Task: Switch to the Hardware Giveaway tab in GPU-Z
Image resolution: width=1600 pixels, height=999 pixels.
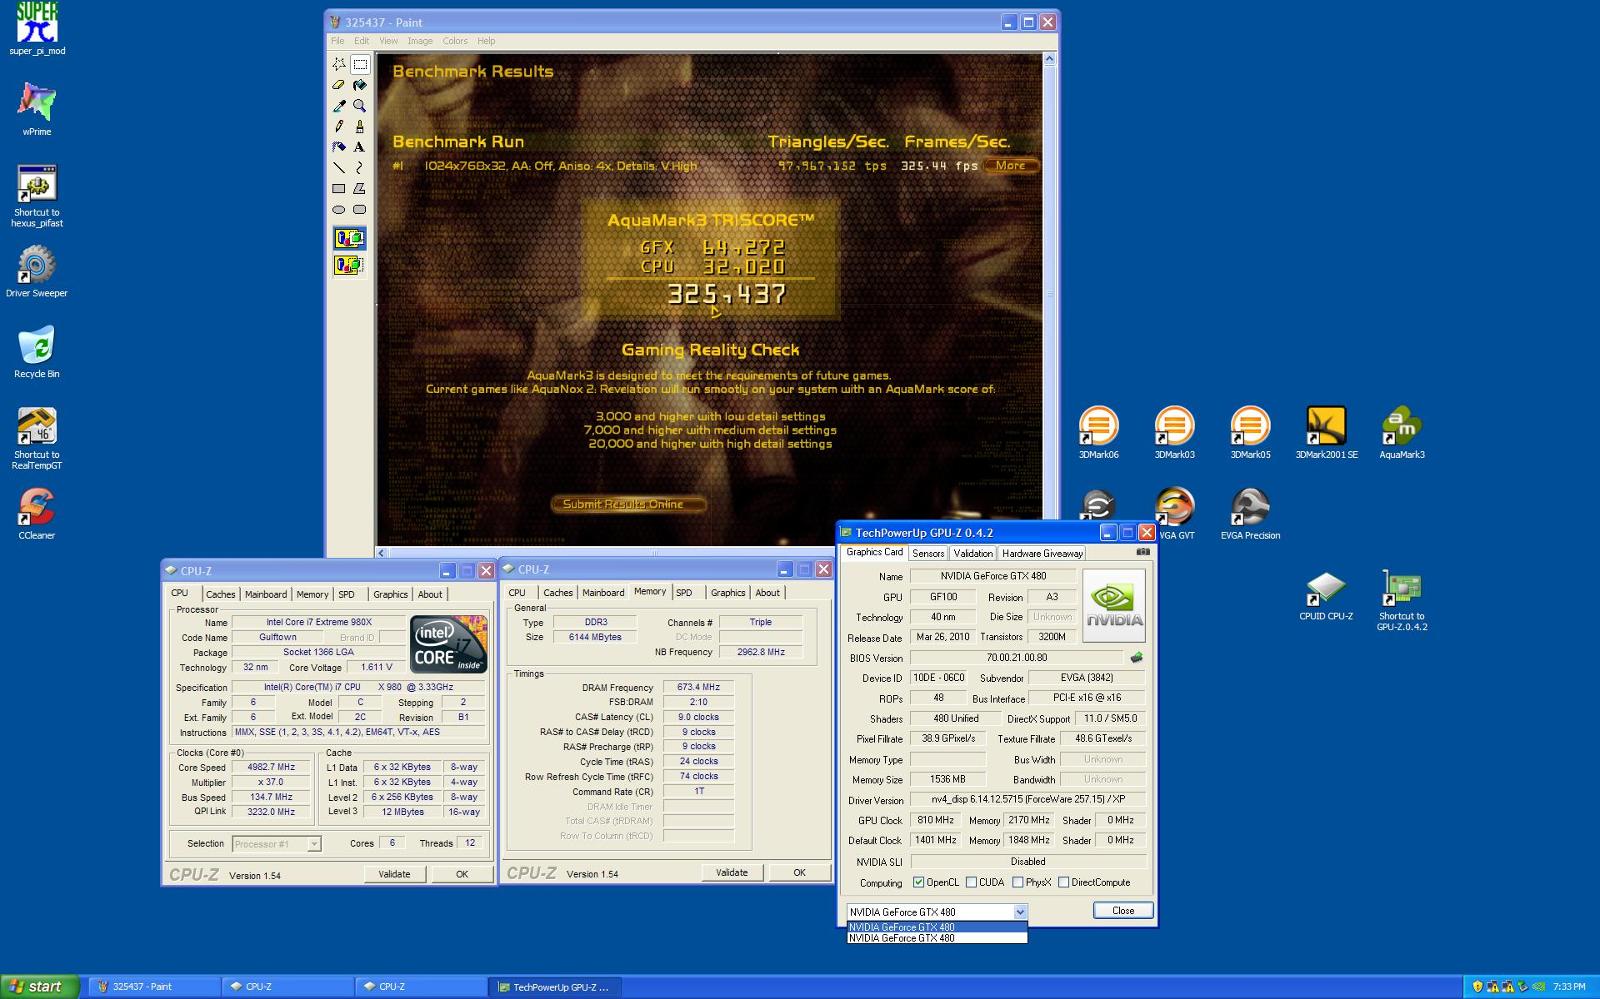Action: pyautogui.click(x=1042, y=553)
